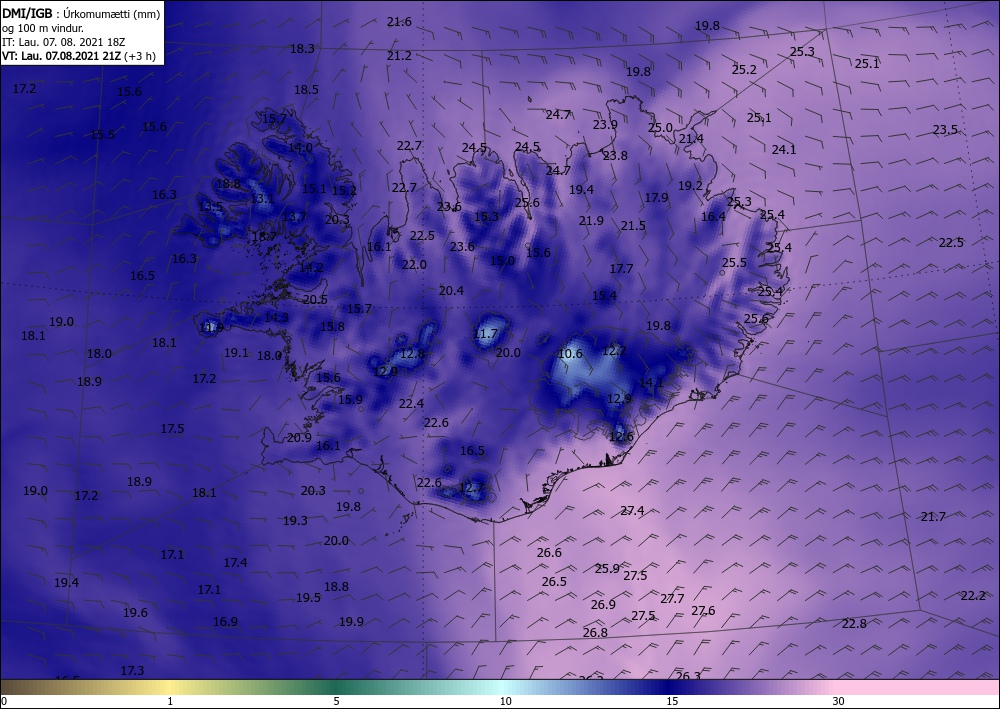Click the '19.3' value south of Reykjanes
This screenshot has width=1000, height=709.
point(295,520)
